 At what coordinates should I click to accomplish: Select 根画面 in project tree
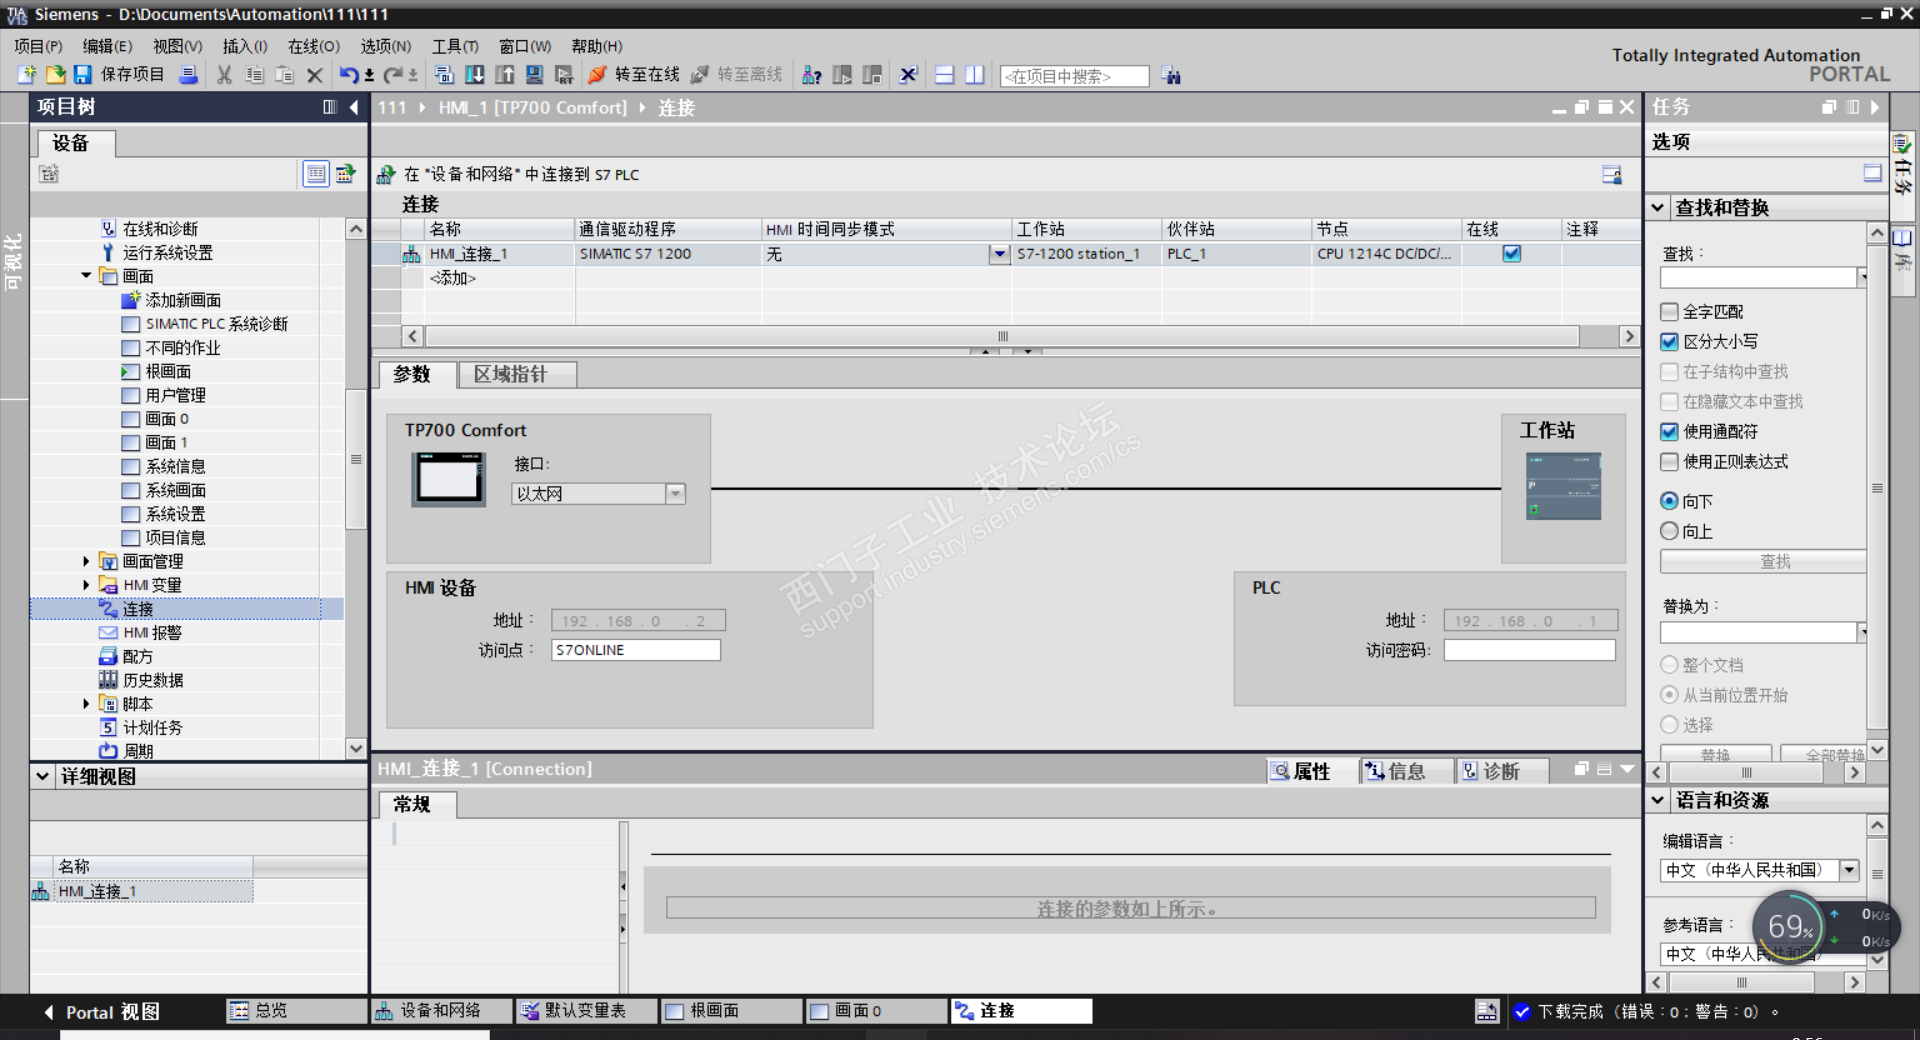pyautogui.click(x=168, y=372)
